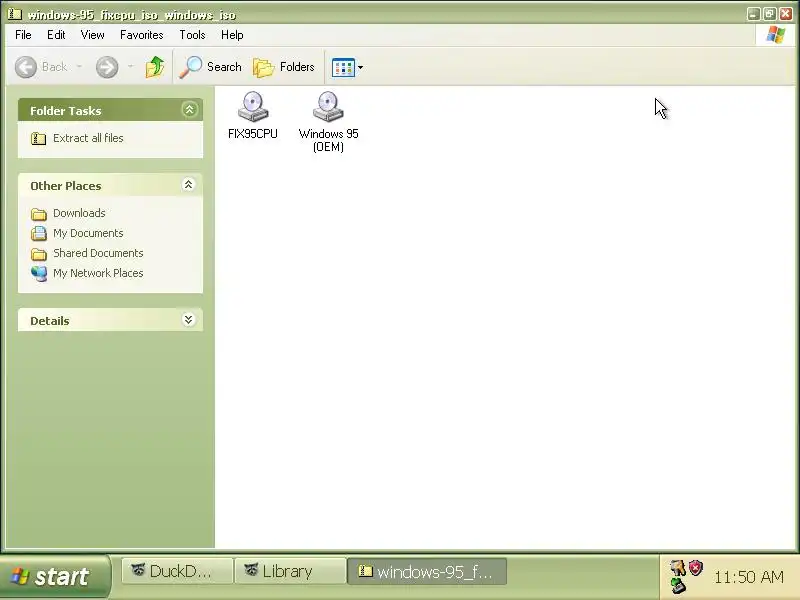This screenshot has height=600, width=800.
Task: Open the Tools menu
Action: tap(192, 35)
